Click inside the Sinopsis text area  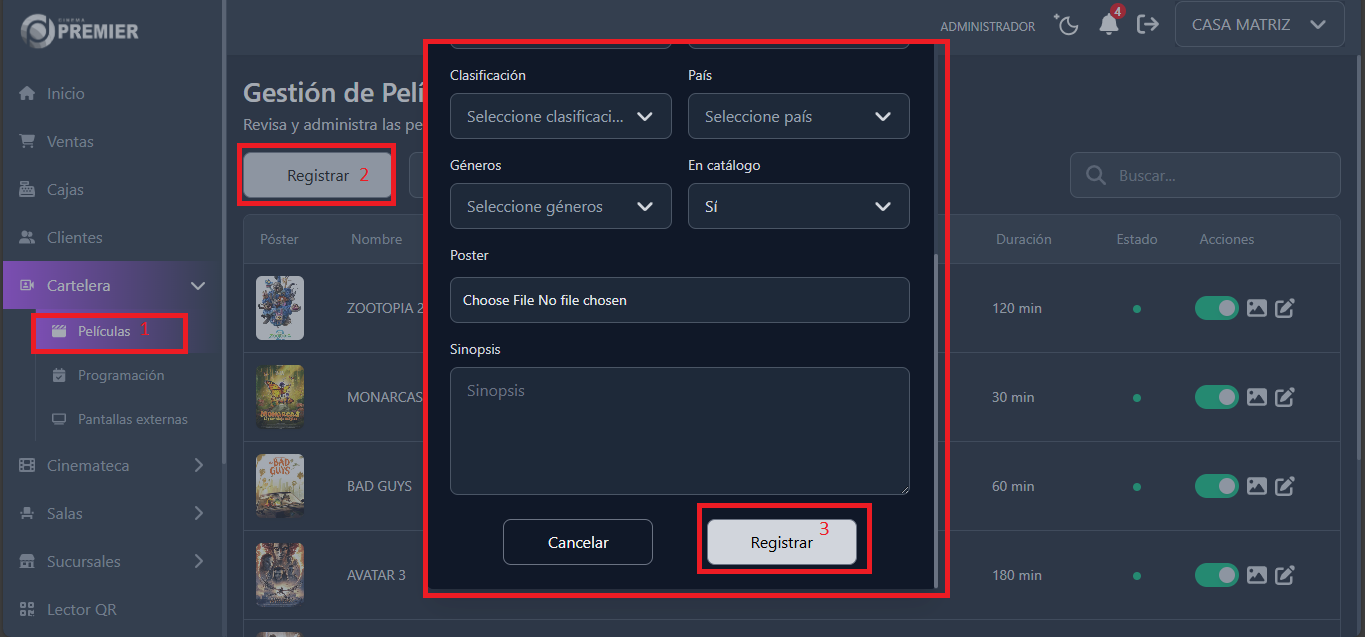[680, 430]
